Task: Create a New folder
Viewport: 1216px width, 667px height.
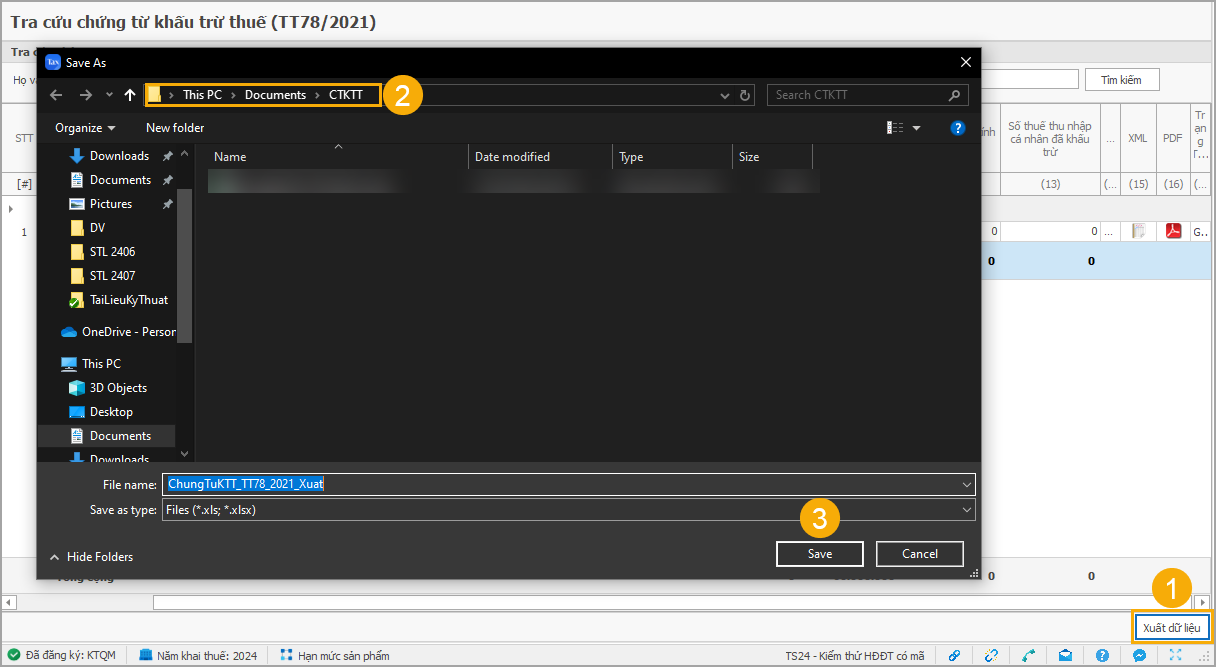Action: coord(175,128)
